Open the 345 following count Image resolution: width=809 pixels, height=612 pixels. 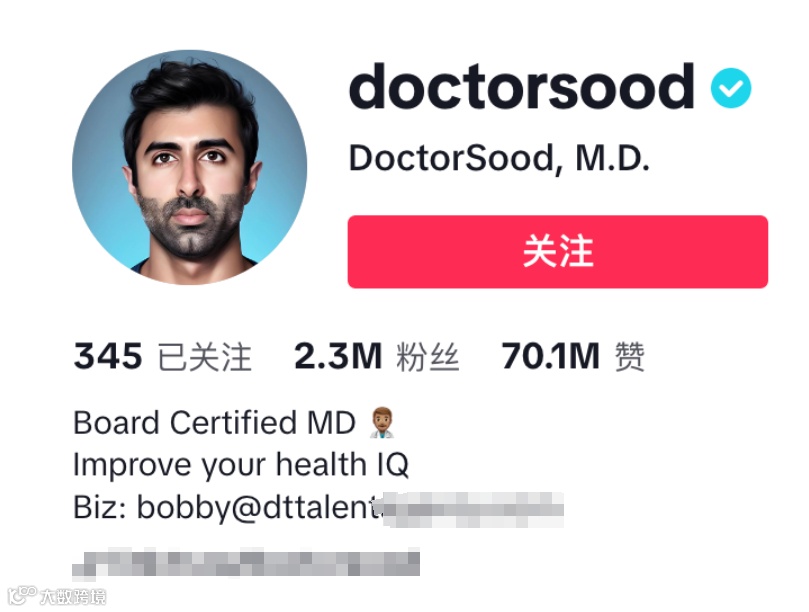tap(108, 356)
